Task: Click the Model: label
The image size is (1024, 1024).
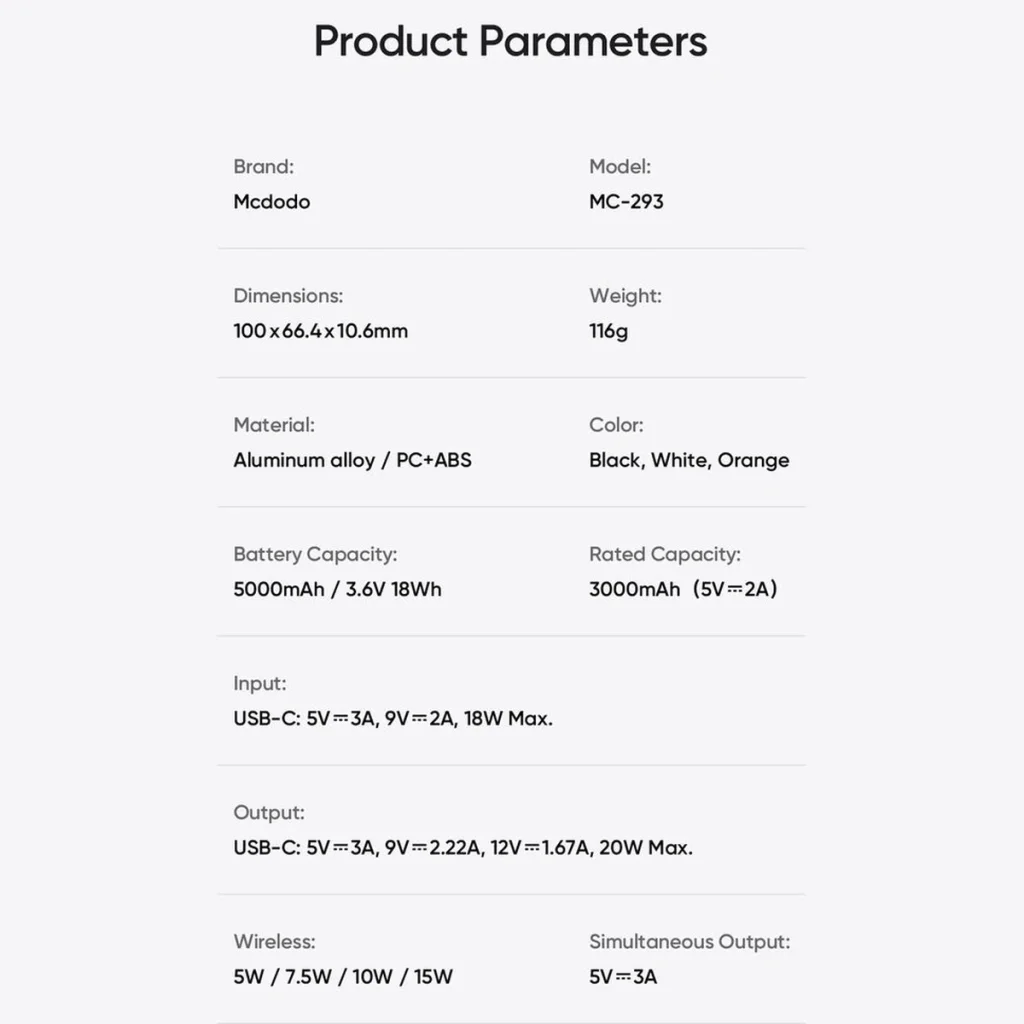Action: (x=620, y=167)
